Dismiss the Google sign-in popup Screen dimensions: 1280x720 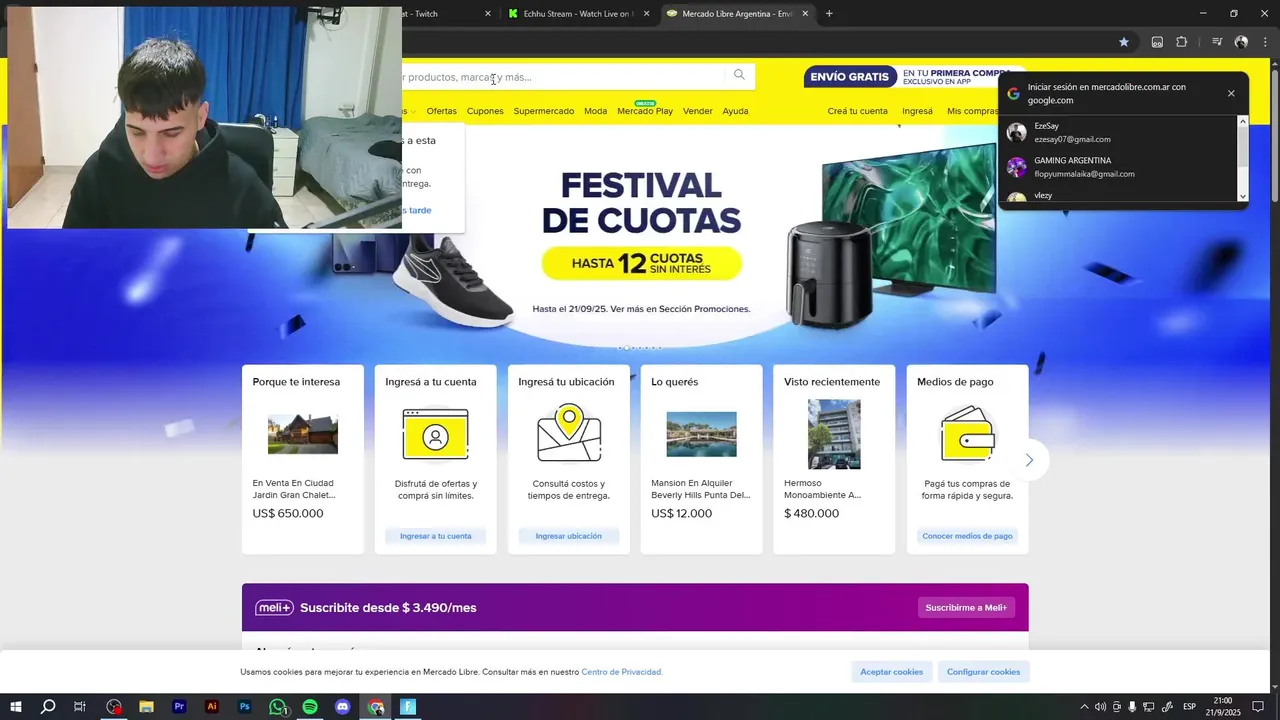[1231, 93]
